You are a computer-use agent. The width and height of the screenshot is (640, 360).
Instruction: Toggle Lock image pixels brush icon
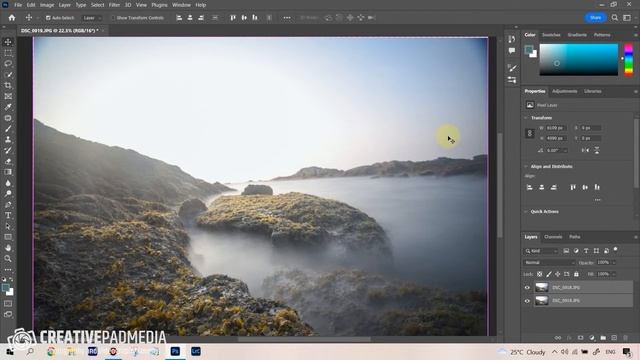549,274
